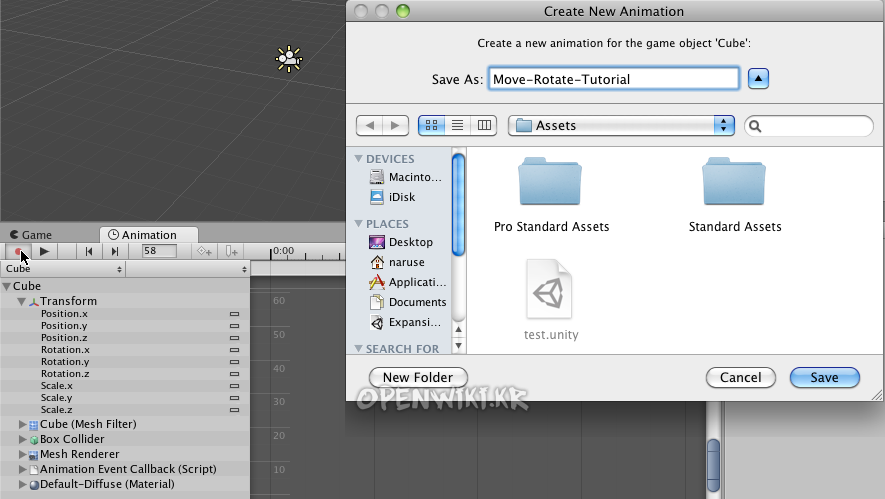Open naruse home folder in sidebar
This screenshot has width=885, height=499.
pyautogui.click(x=397, y=262)
